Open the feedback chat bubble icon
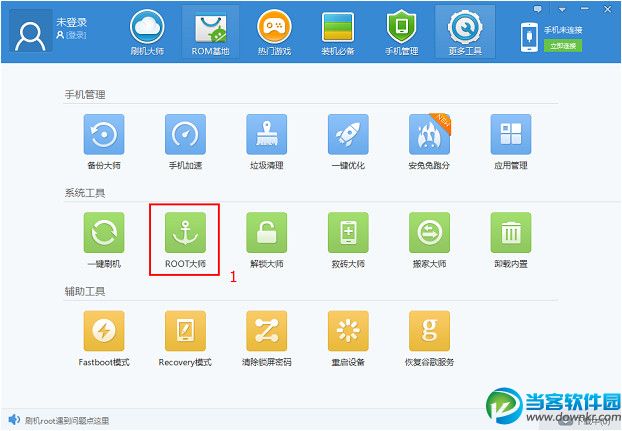Screen dimensions: 622x431 point(538,9)
